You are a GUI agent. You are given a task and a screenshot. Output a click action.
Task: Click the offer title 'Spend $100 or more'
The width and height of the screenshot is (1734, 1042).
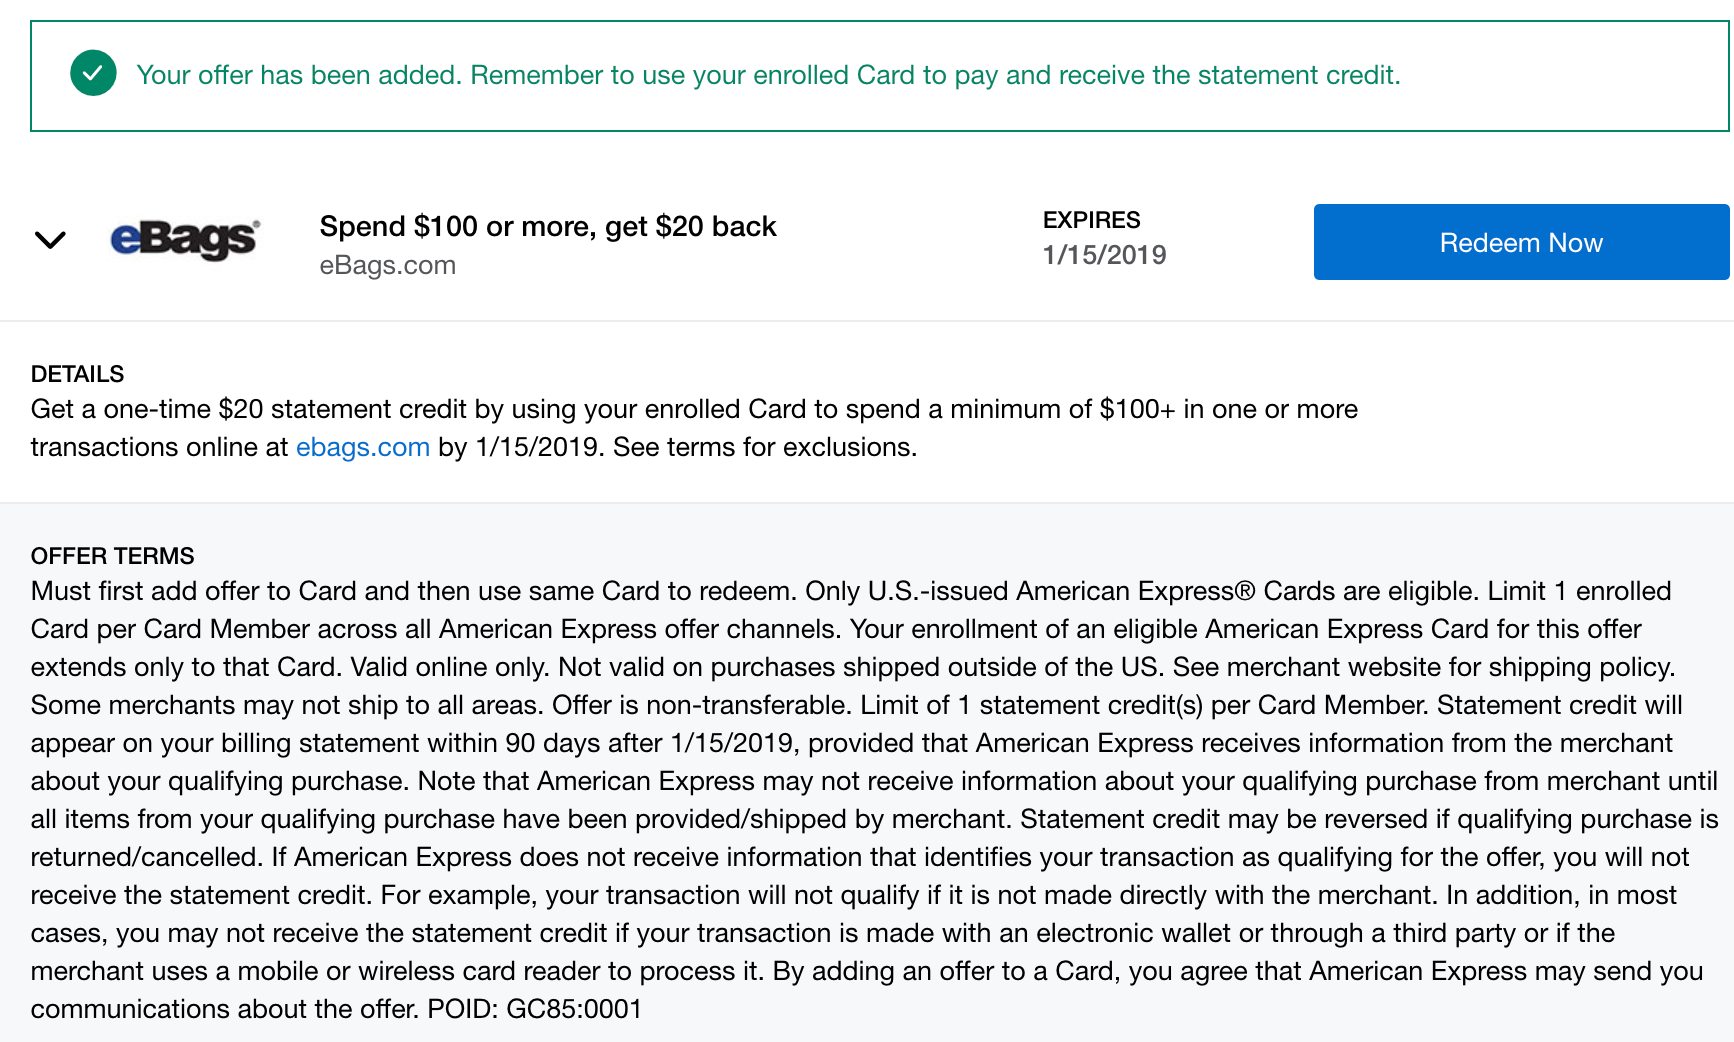click(x=547, y=227)
